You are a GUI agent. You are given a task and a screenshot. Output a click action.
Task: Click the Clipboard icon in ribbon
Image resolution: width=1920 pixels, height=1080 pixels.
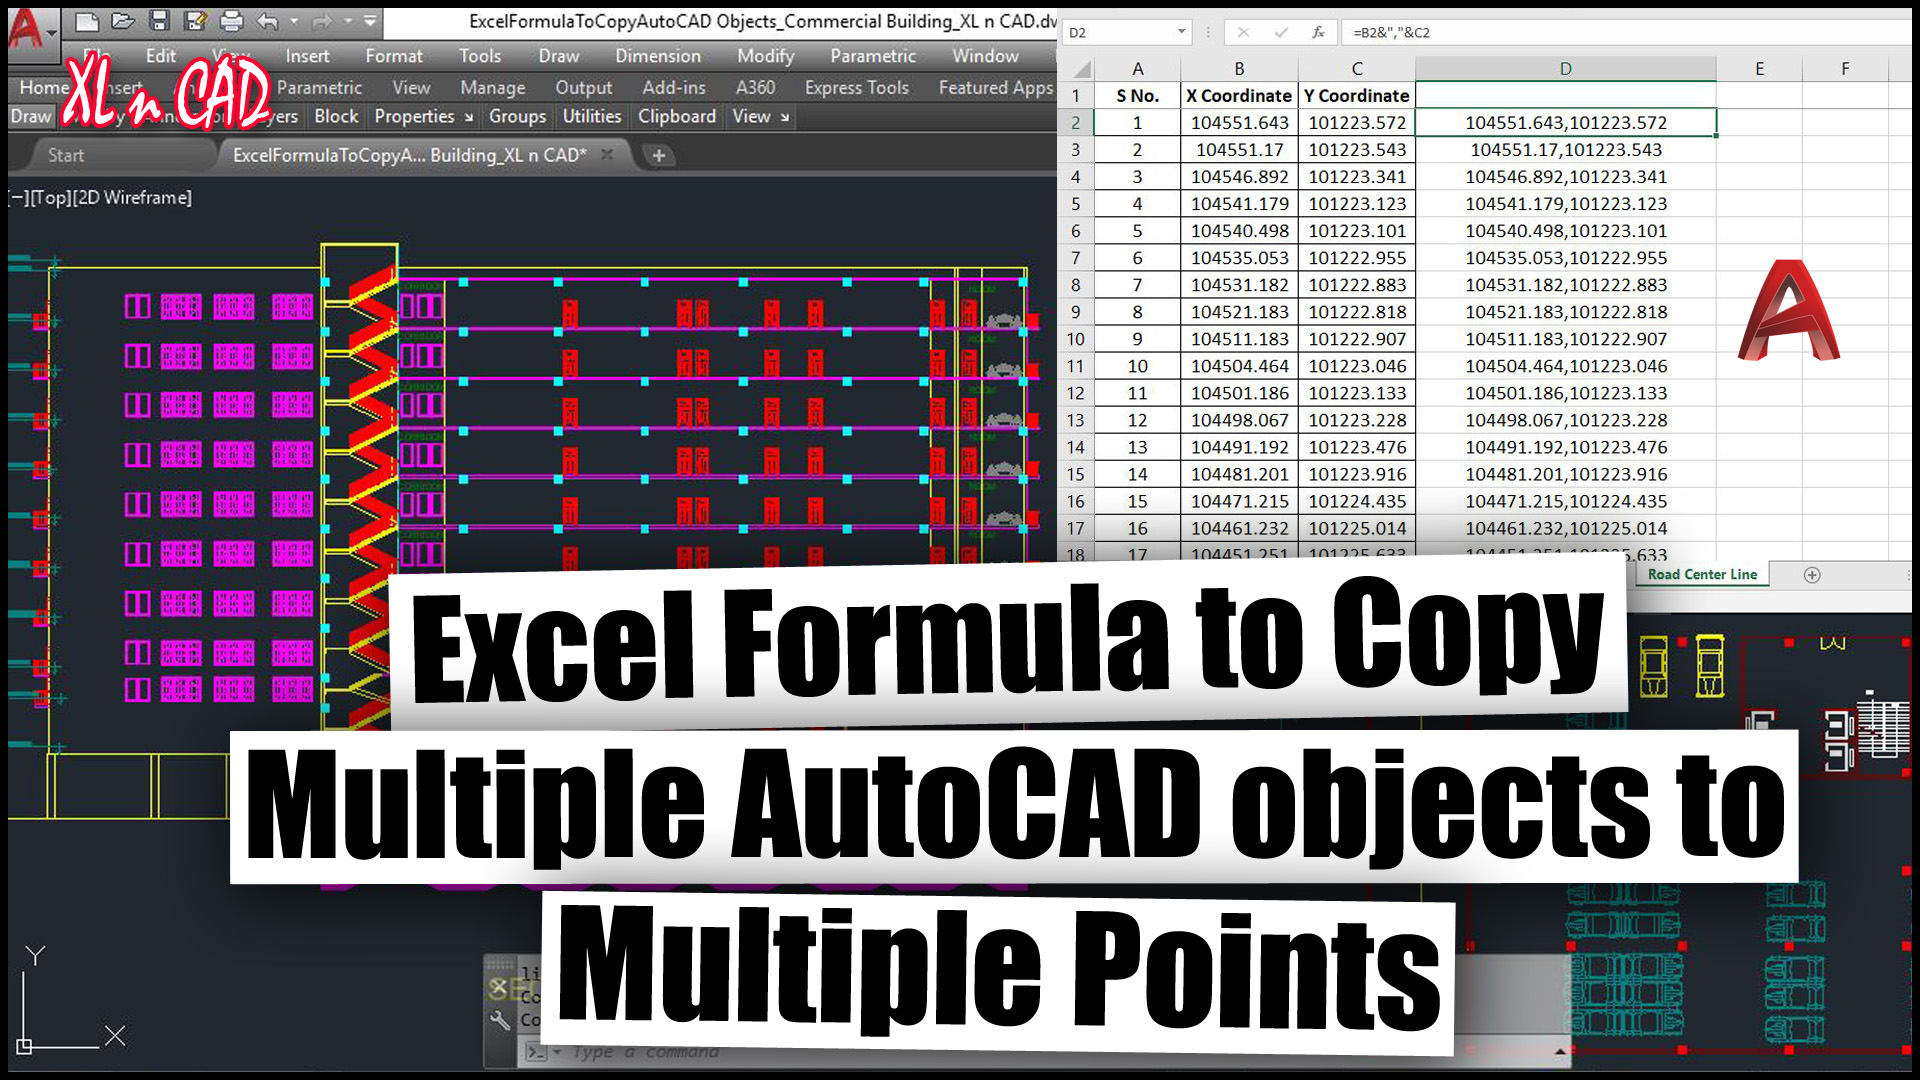[676, 116]
